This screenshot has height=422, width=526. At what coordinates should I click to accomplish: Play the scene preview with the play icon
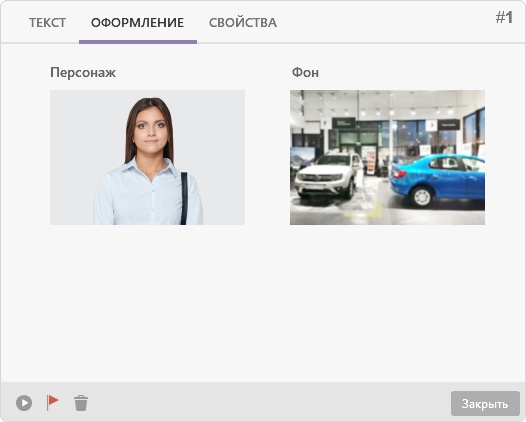[x=24, y=403]
